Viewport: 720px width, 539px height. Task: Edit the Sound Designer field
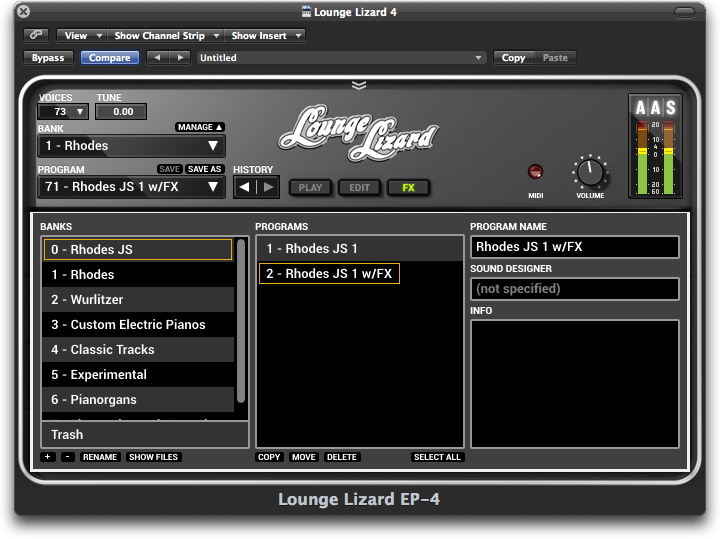(x=574, y=289)
